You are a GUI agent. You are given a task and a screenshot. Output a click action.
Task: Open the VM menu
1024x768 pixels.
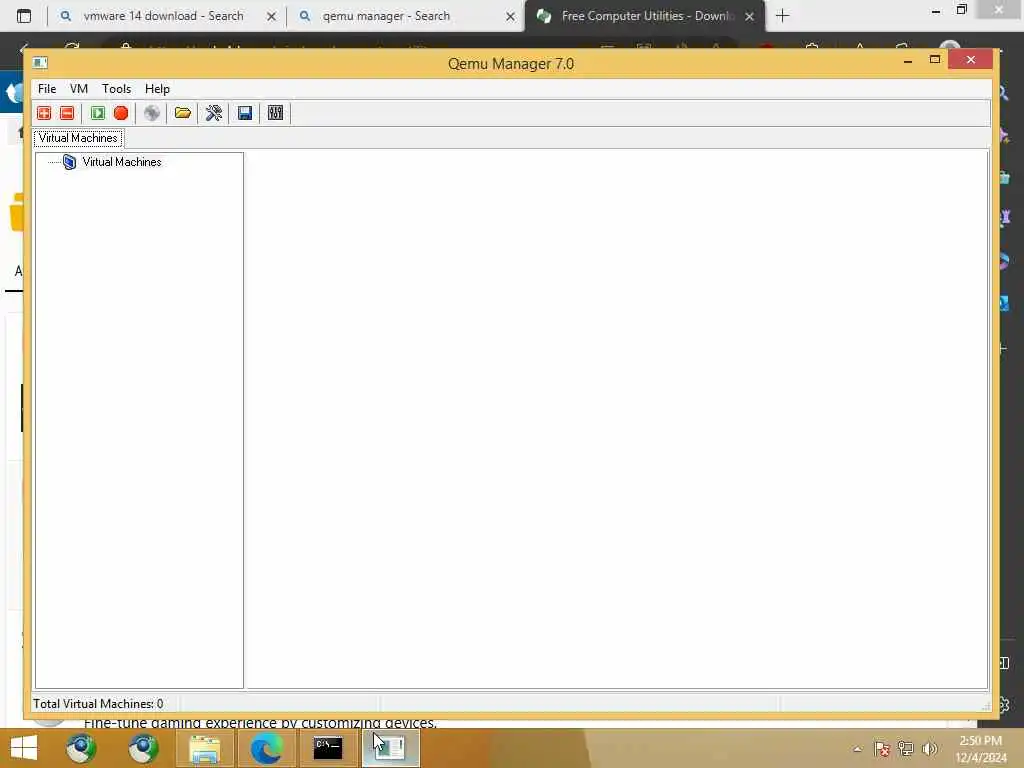79,89
